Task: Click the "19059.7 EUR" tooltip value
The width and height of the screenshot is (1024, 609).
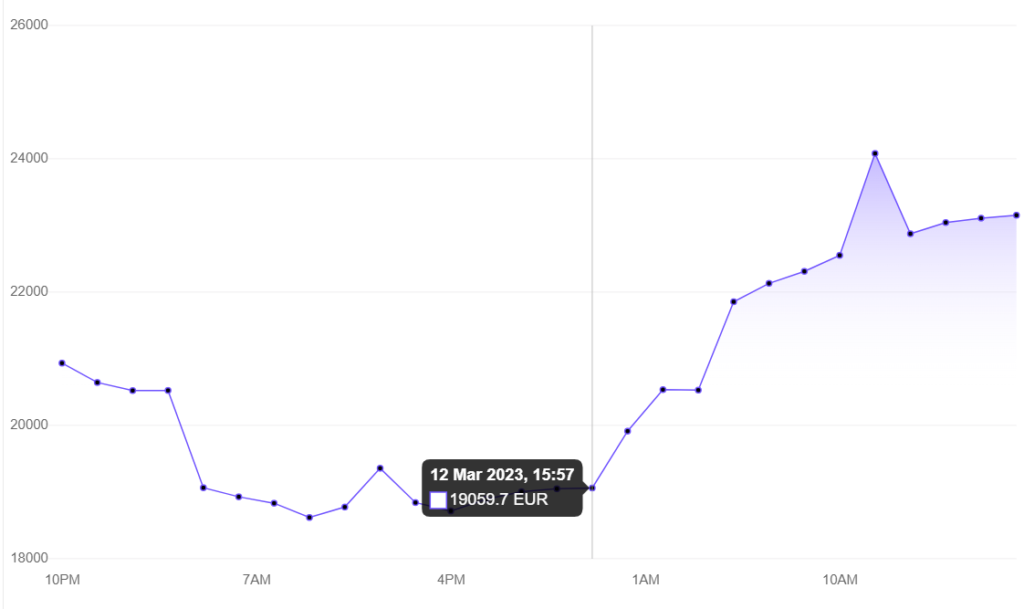Action: (x=498, y=500)
